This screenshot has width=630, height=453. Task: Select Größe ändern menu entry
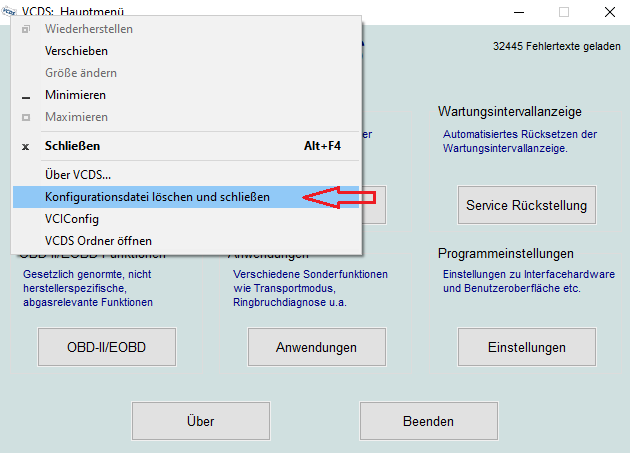186,73
